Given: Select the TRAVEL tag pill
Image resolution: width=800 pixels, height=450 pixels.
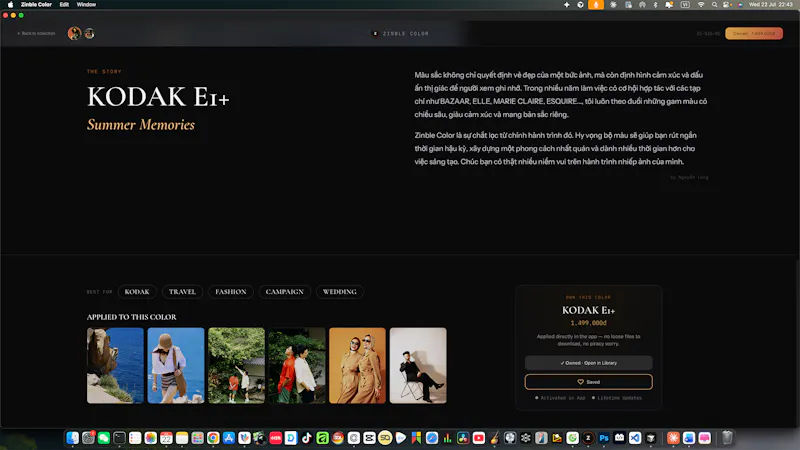Looking at the screenshot, I should tap(182, 292).
